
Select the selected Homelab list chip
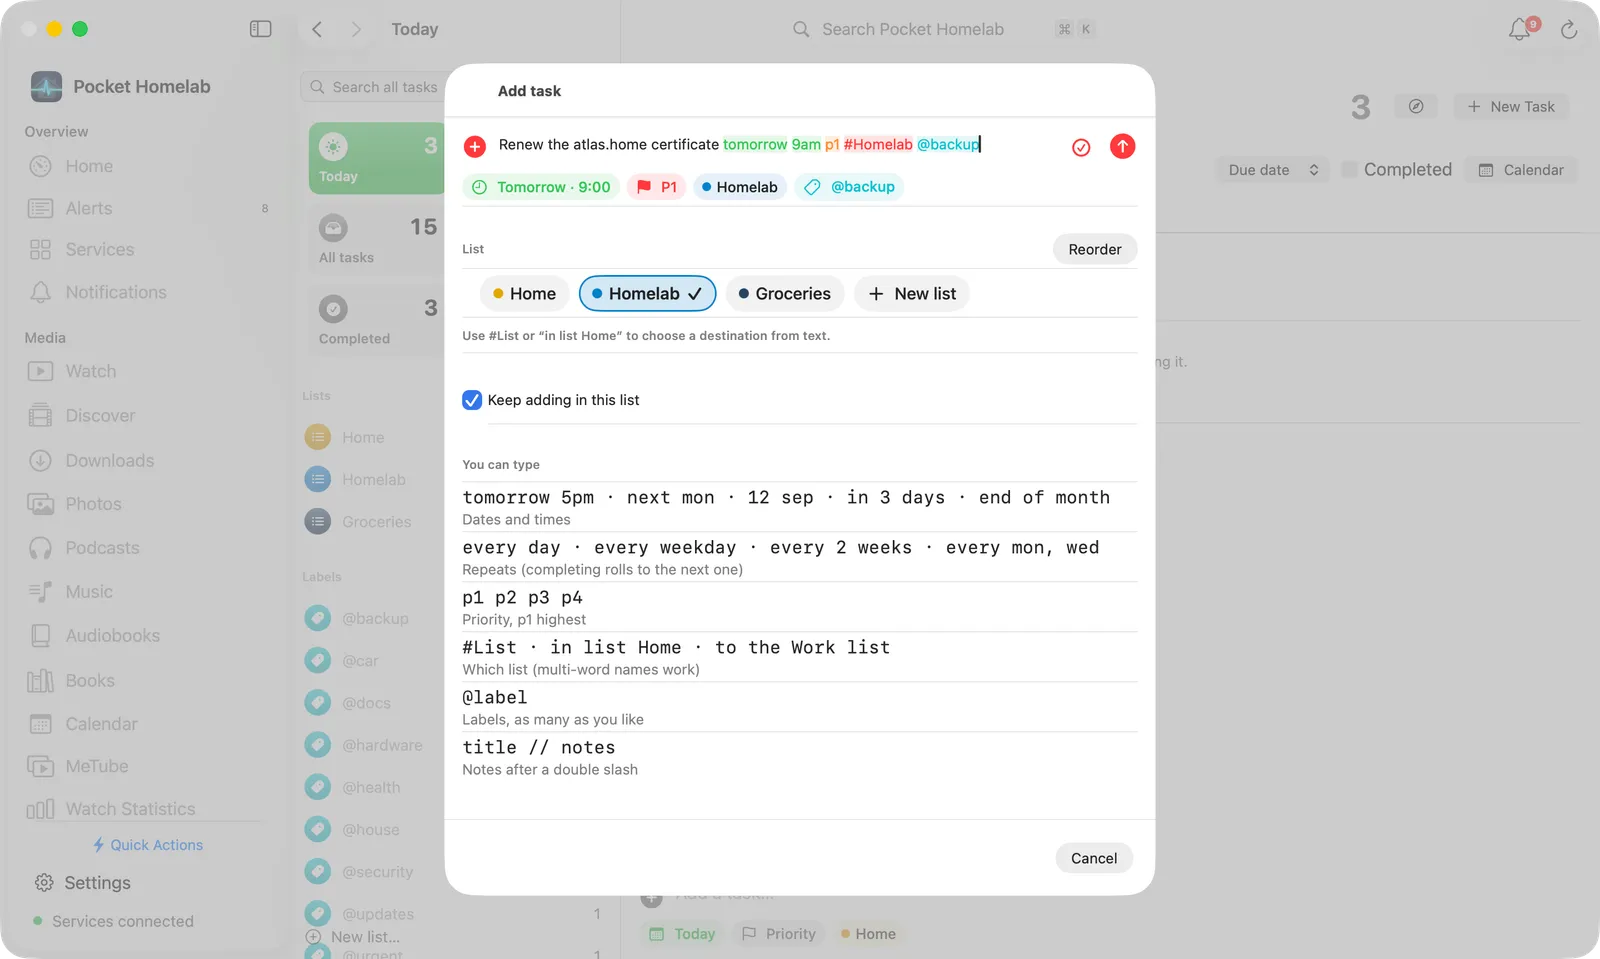[x=647, y=293]
